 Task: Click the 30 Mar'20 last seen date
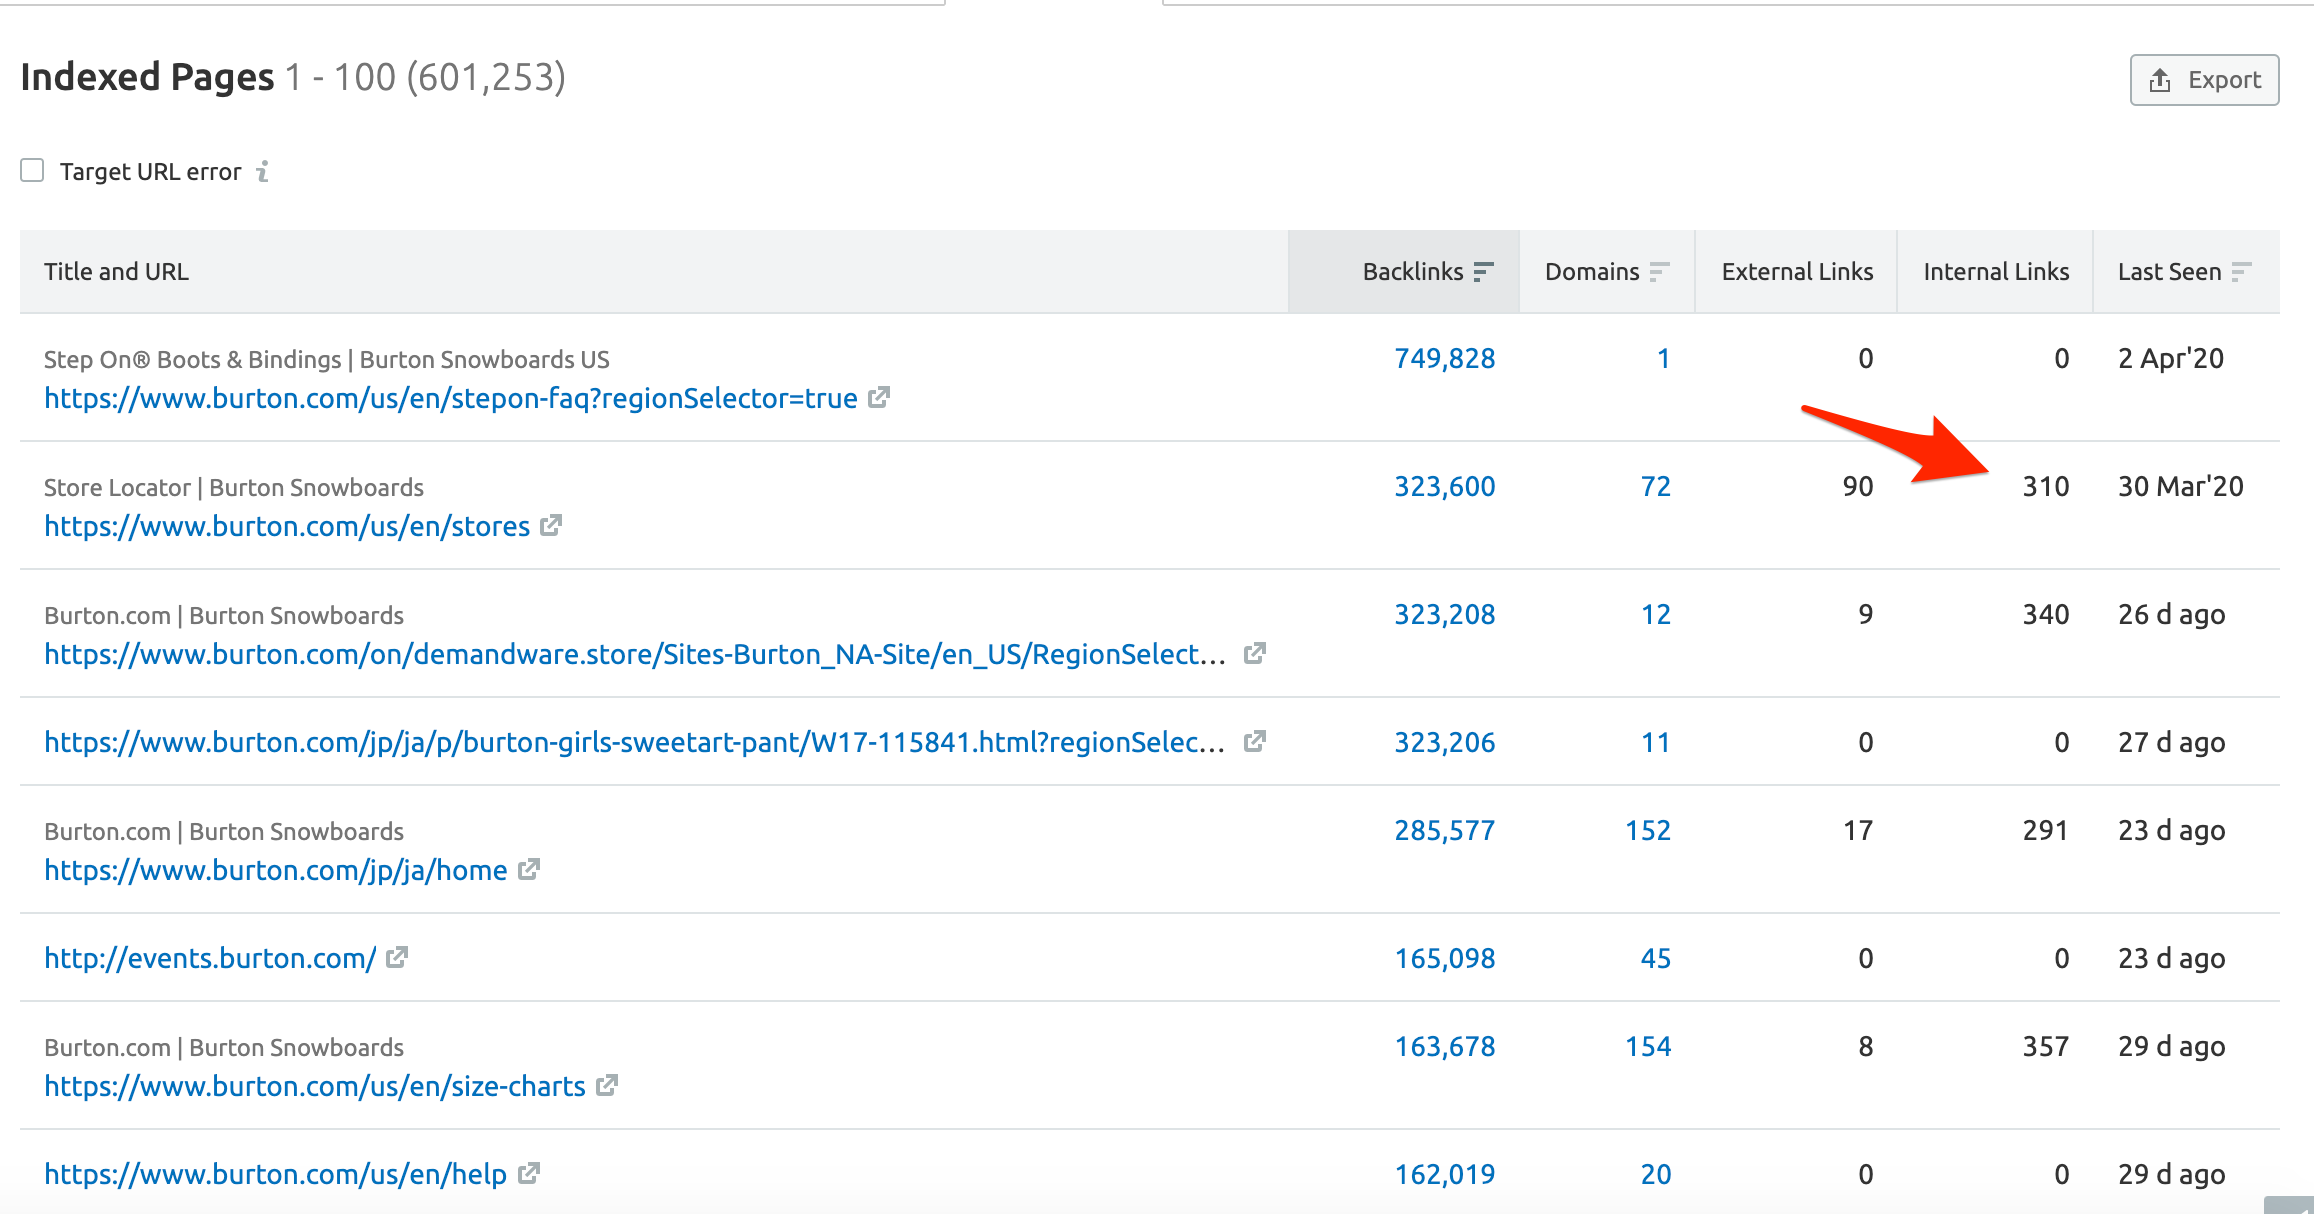tap(2181, 487)
